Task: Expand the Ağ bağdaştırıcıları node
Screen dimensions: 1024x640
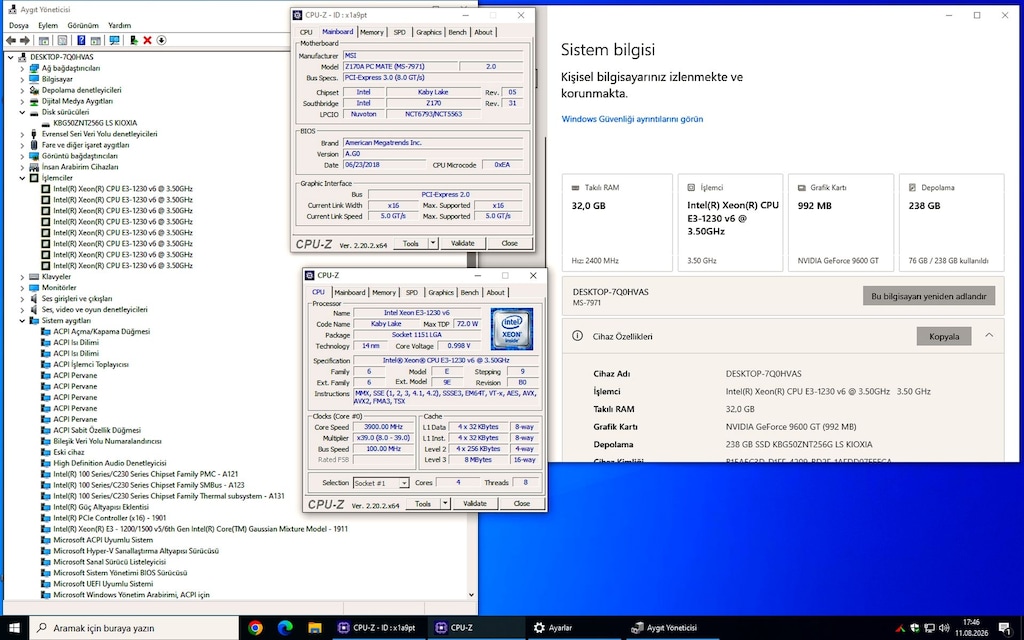Action: [x=22, y=69]
